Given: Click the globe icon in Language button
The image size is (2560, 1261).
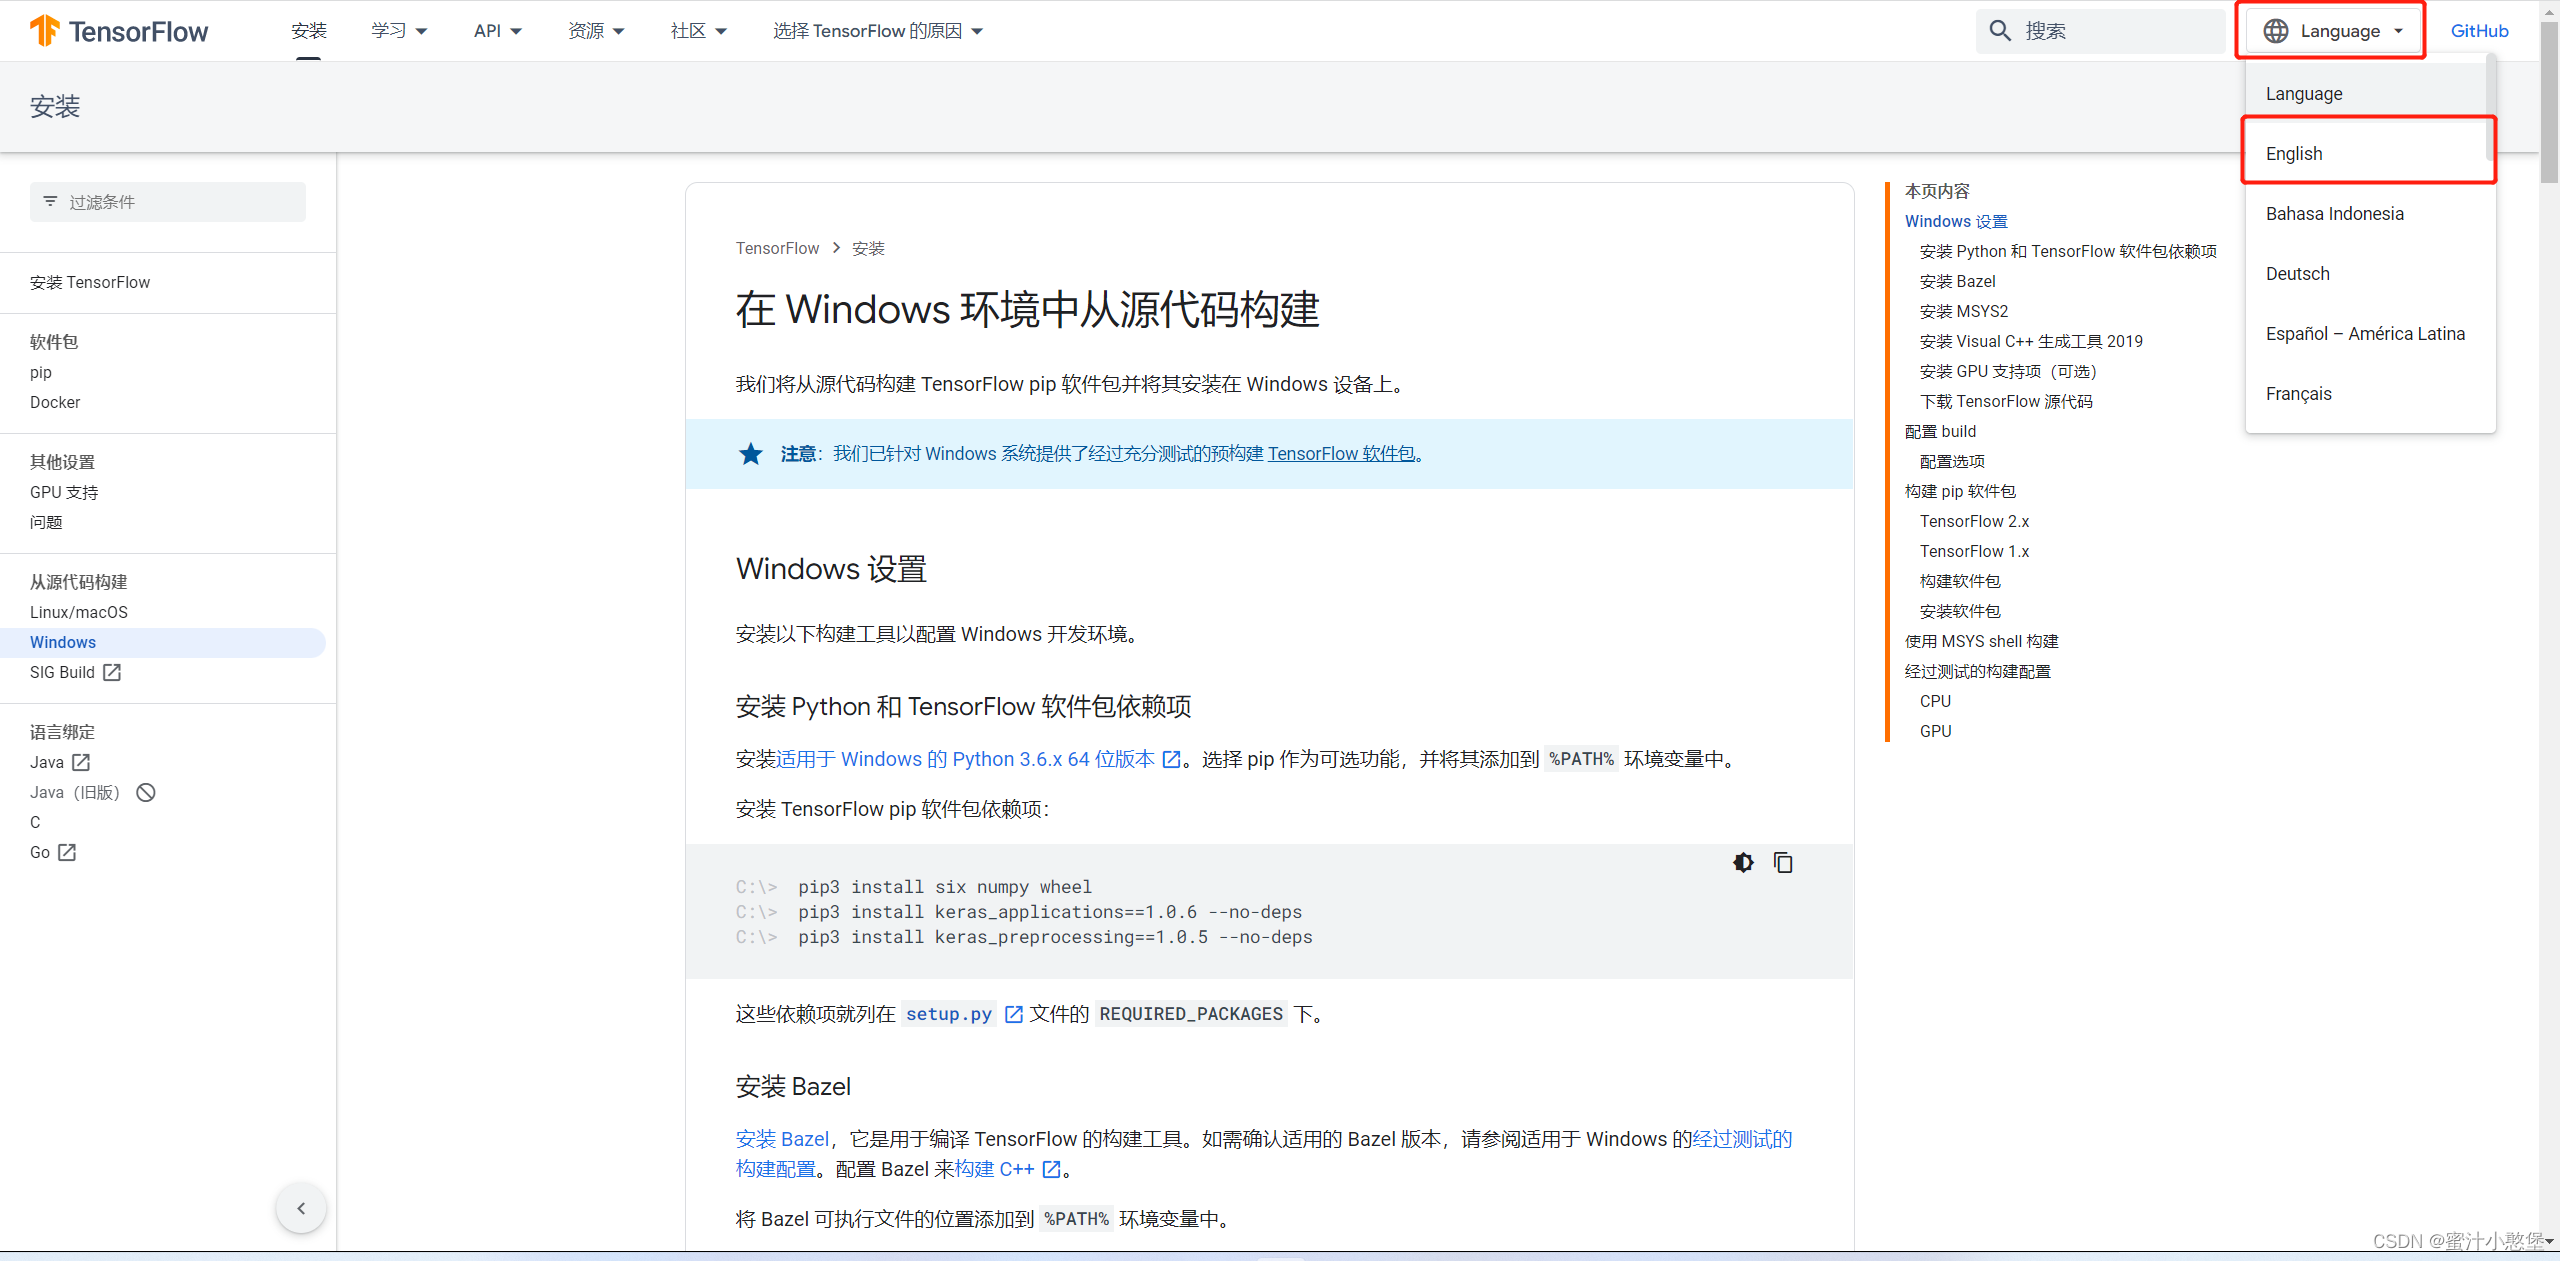Looking at the screenshot, I should (x=2275, y=31).
